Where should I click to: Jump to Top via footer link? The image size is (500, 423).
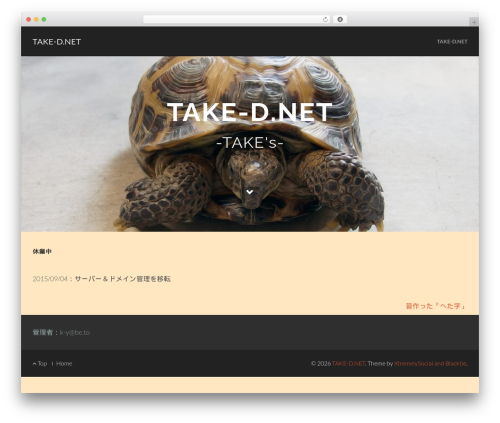pyautogui.click(x=40, y=363)
